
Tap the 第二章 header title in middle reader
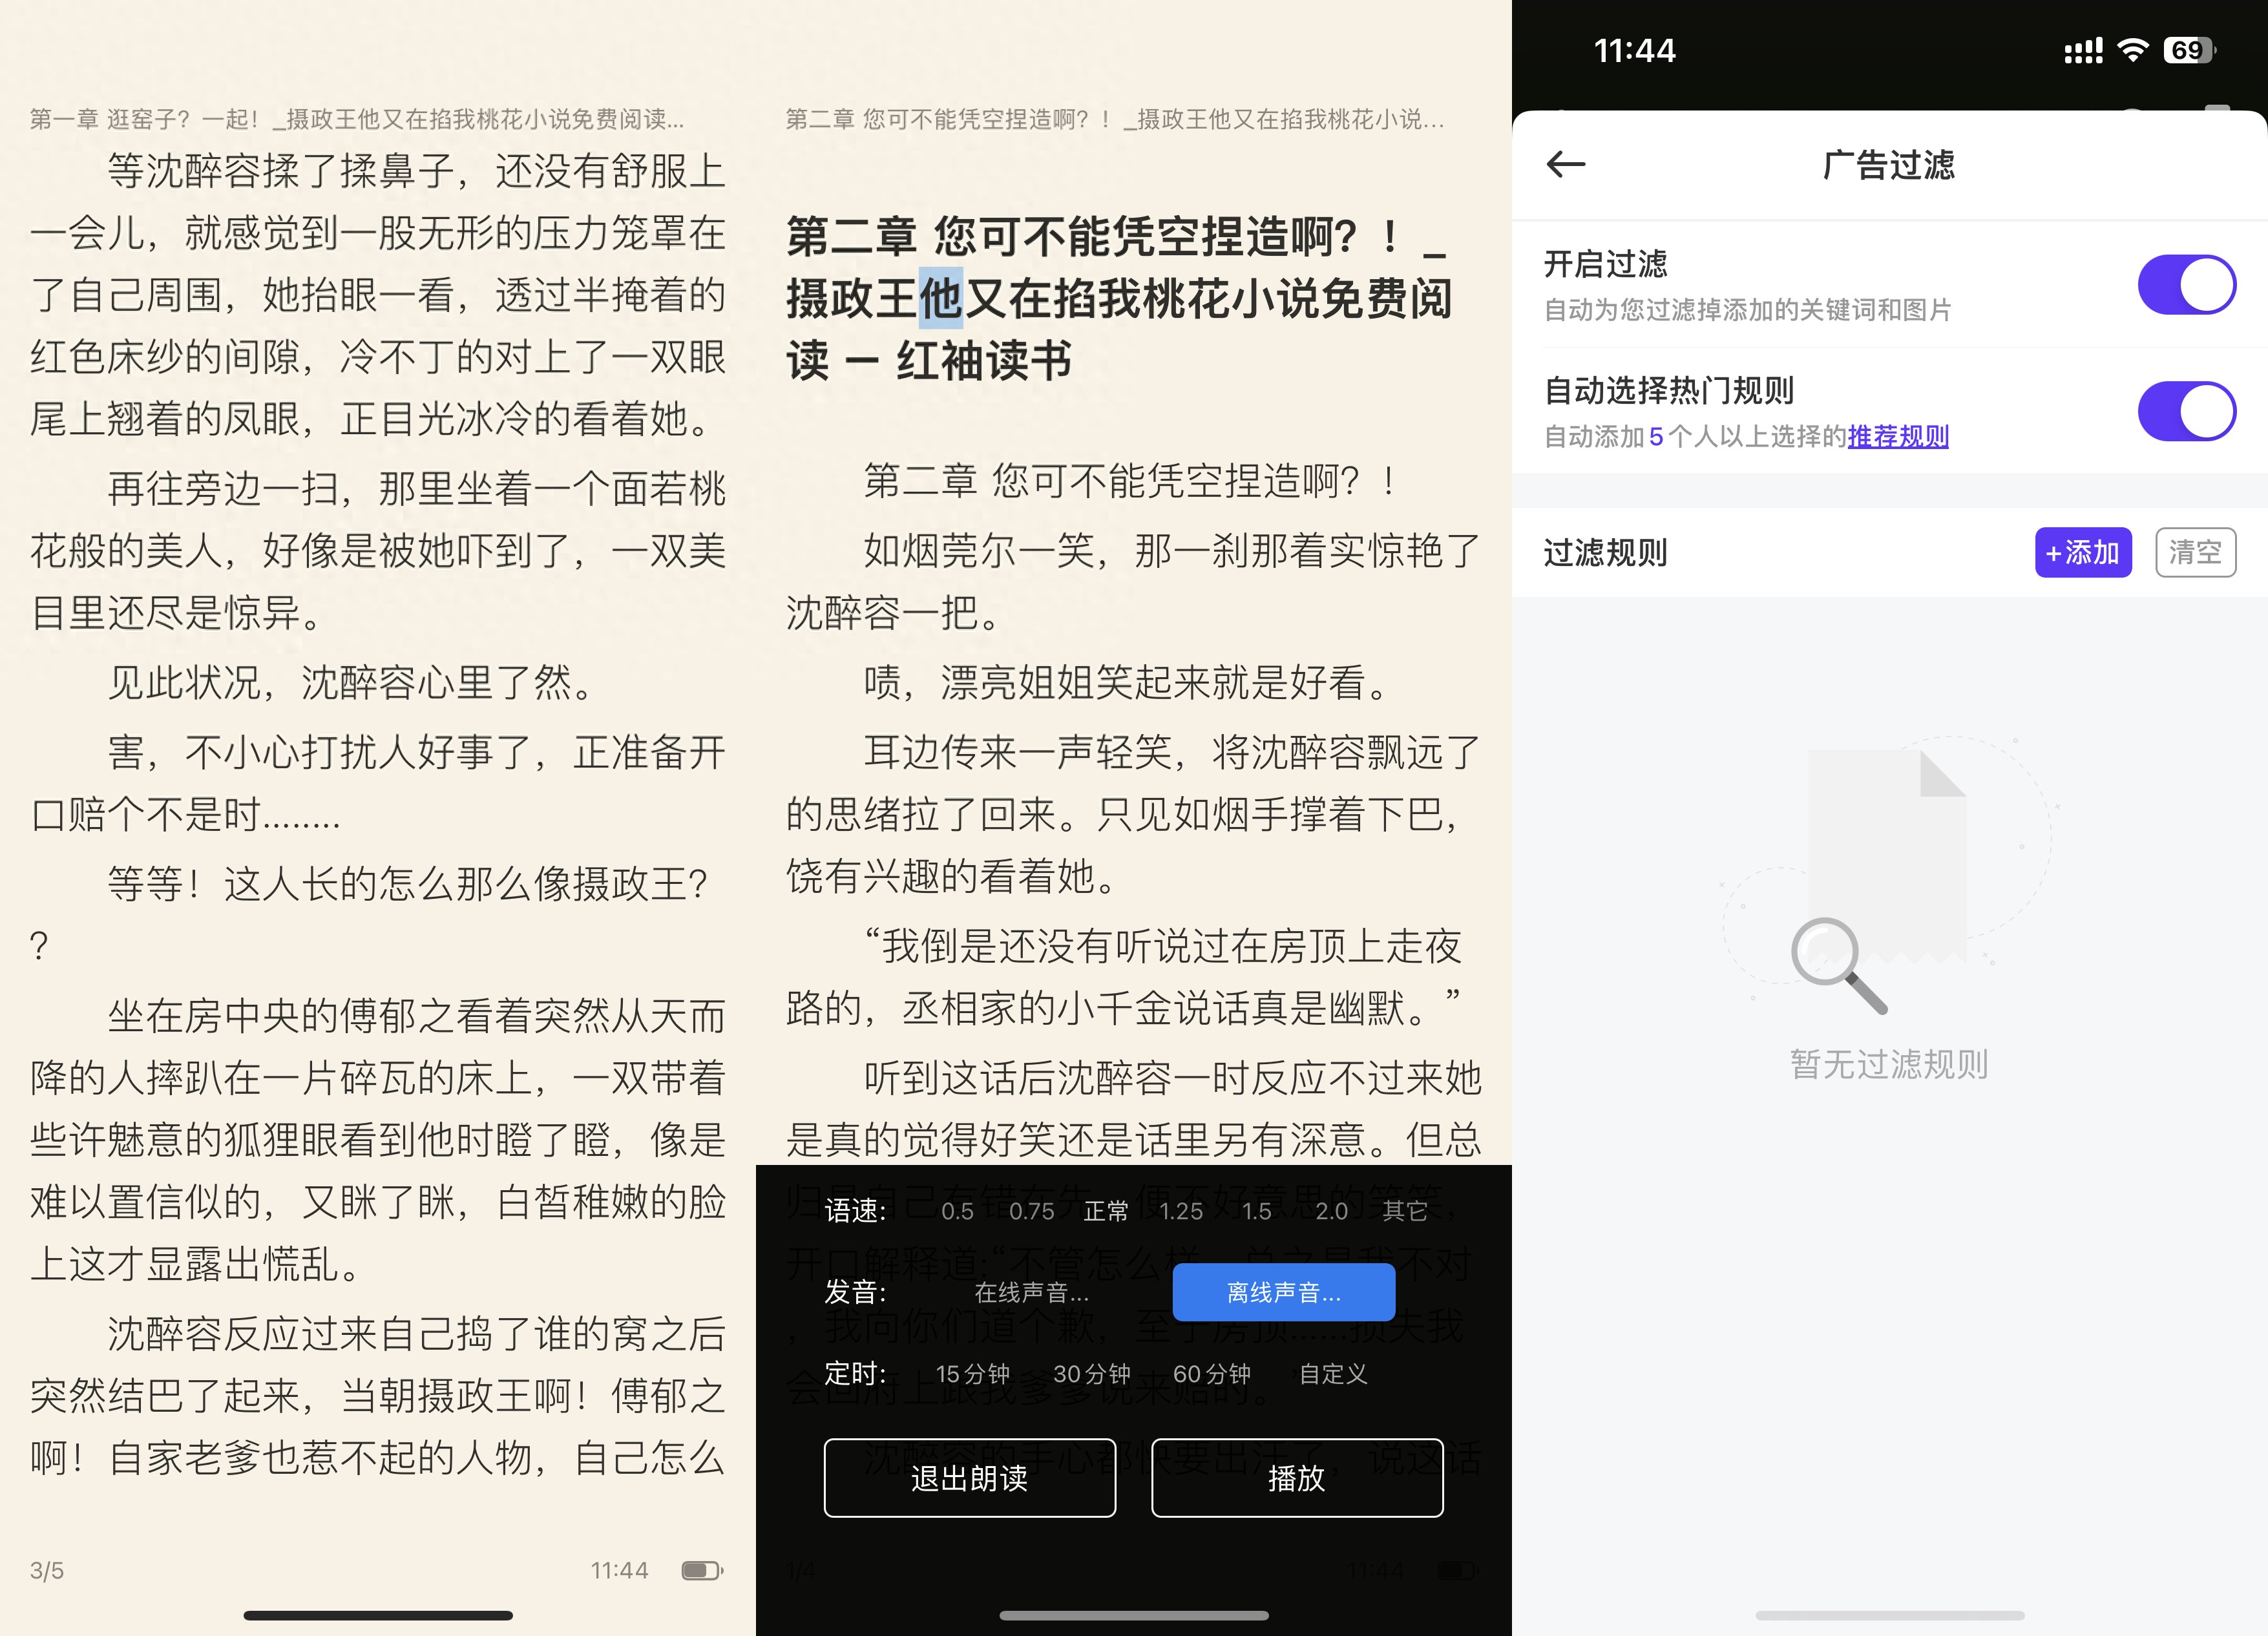[x=1115, y=119]
